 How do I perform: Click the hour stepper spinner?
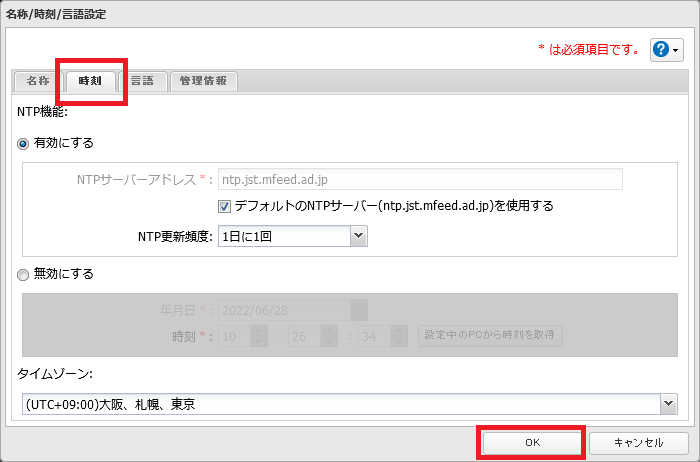(x=258, y=335)
